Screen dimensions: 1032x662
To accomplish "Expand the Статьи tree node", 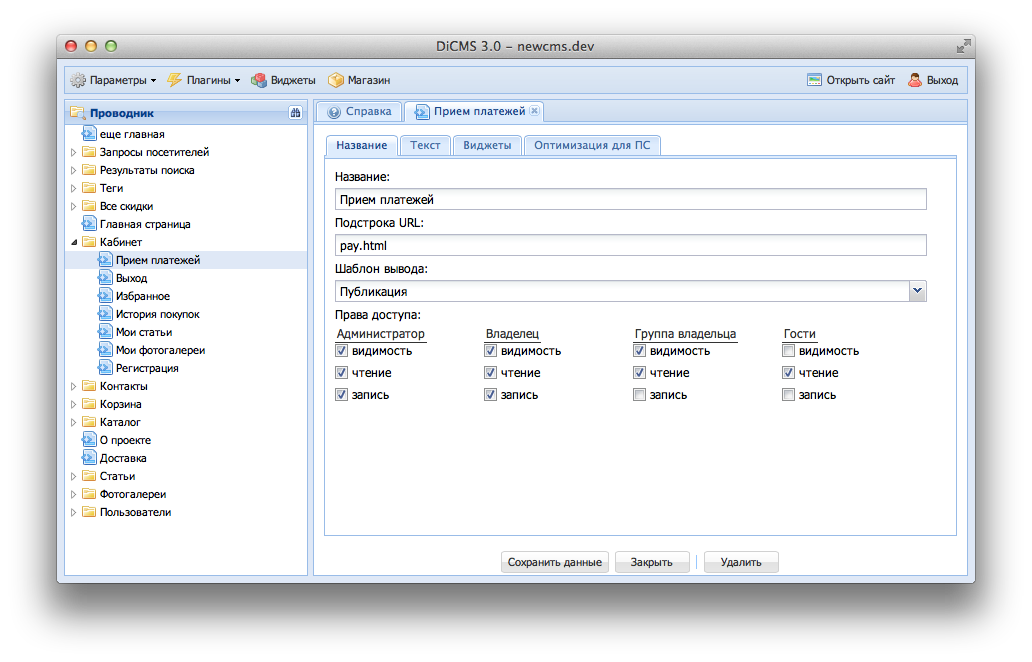I will [x=74, y=476].
